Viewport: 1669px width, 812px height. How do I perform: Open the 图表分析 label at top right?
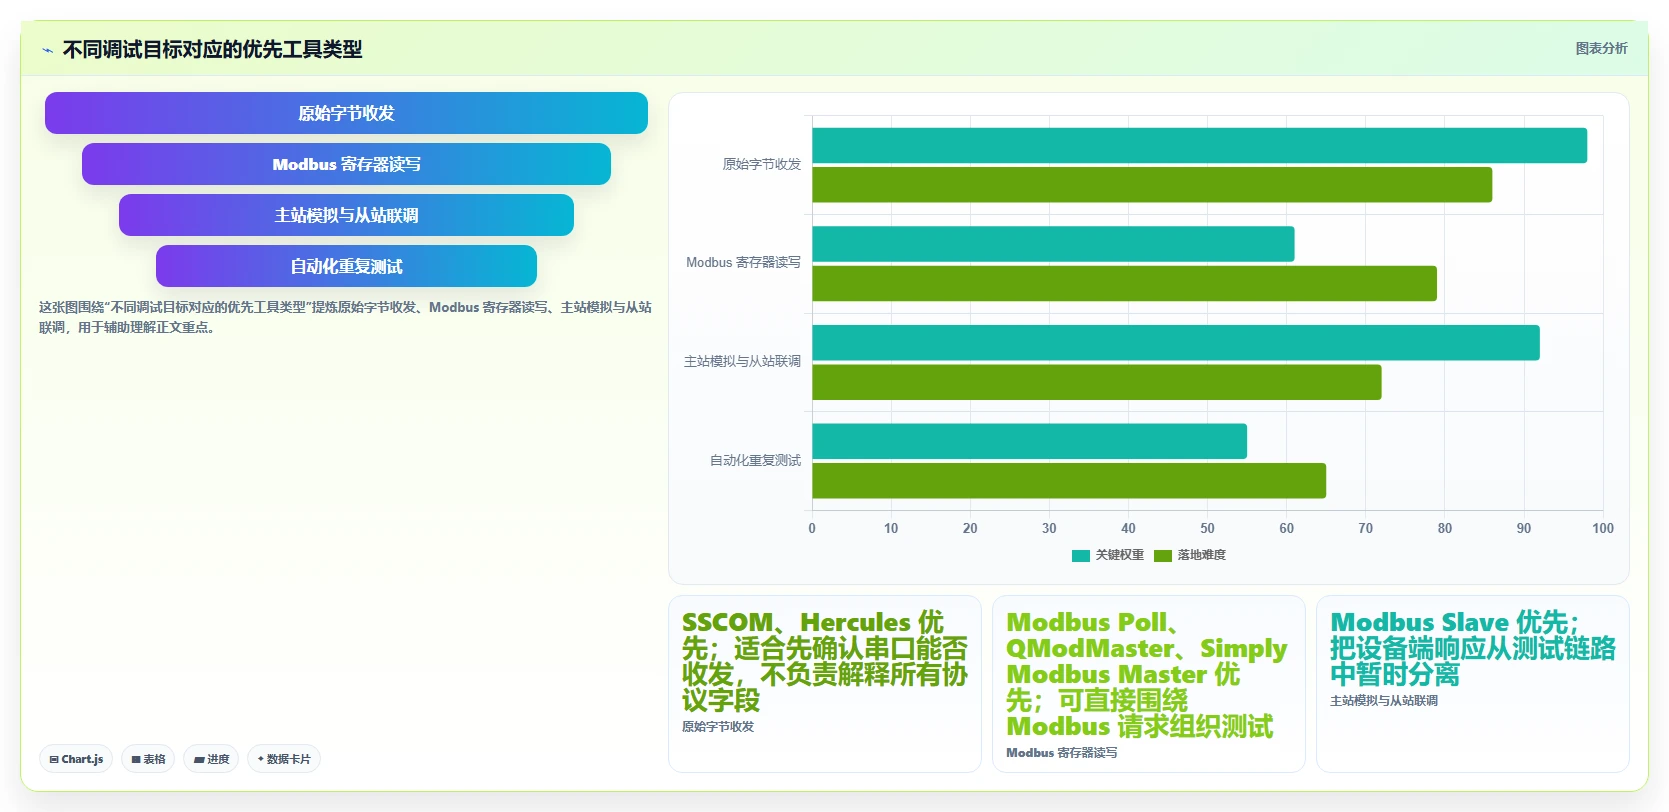tap(1601, 48)
